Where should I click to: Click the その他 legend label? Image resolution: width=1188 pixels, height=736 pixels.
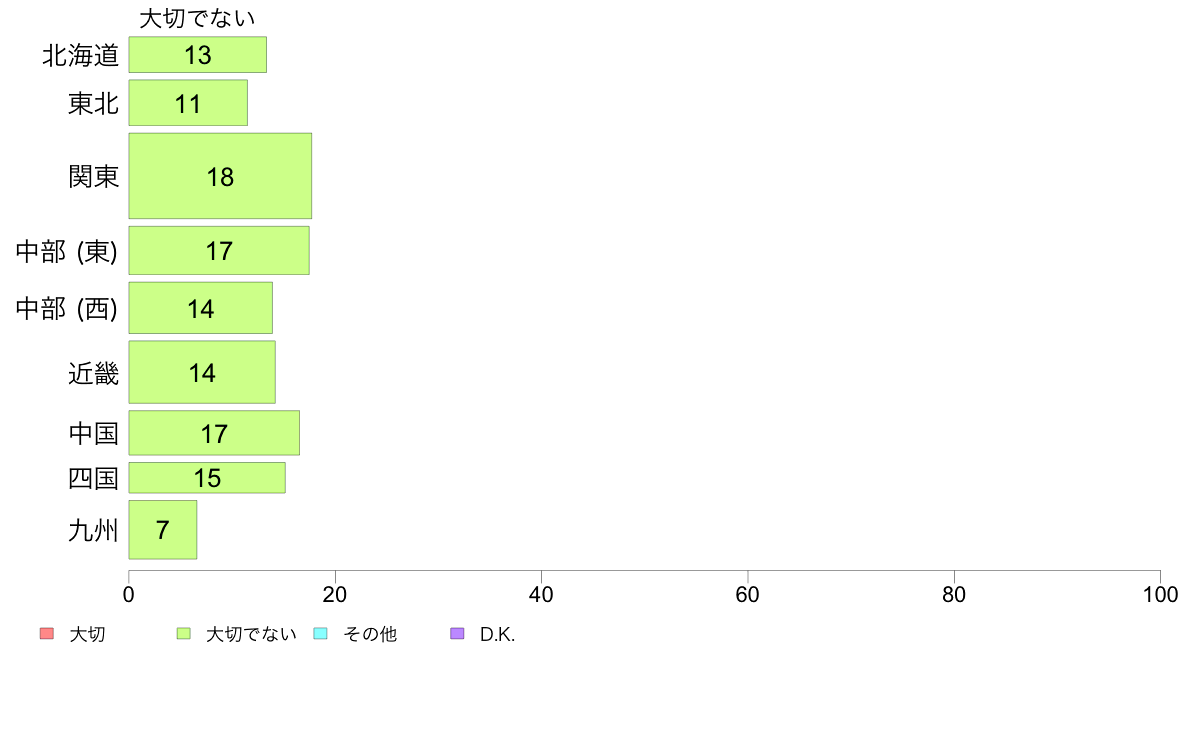[x=370, y=634]
